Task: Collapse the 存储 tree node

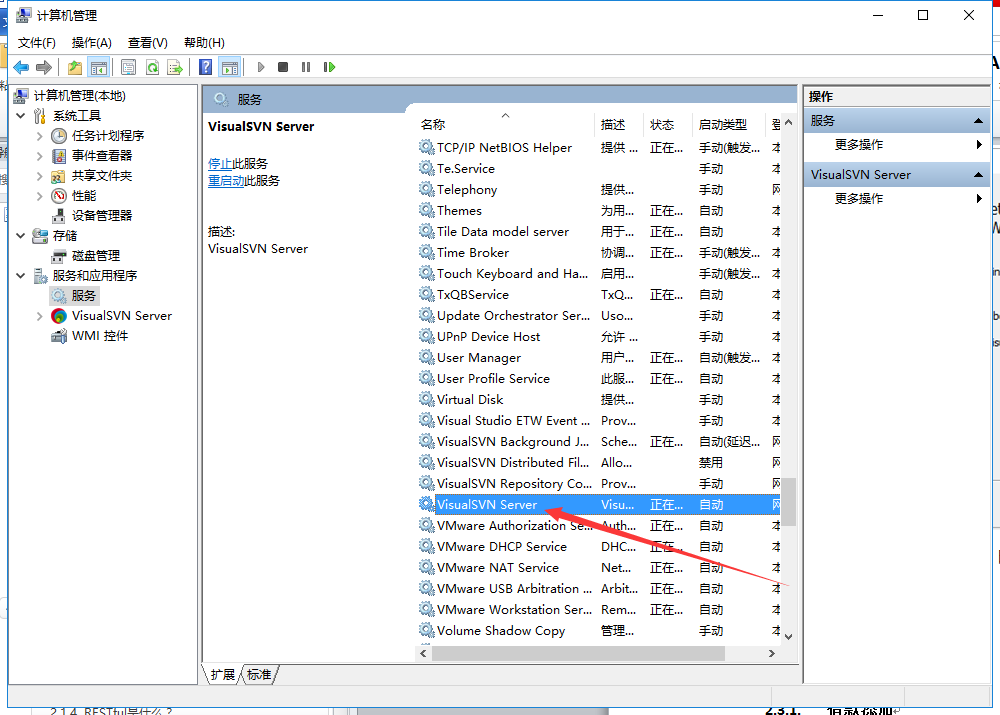Action: point(20,235)
